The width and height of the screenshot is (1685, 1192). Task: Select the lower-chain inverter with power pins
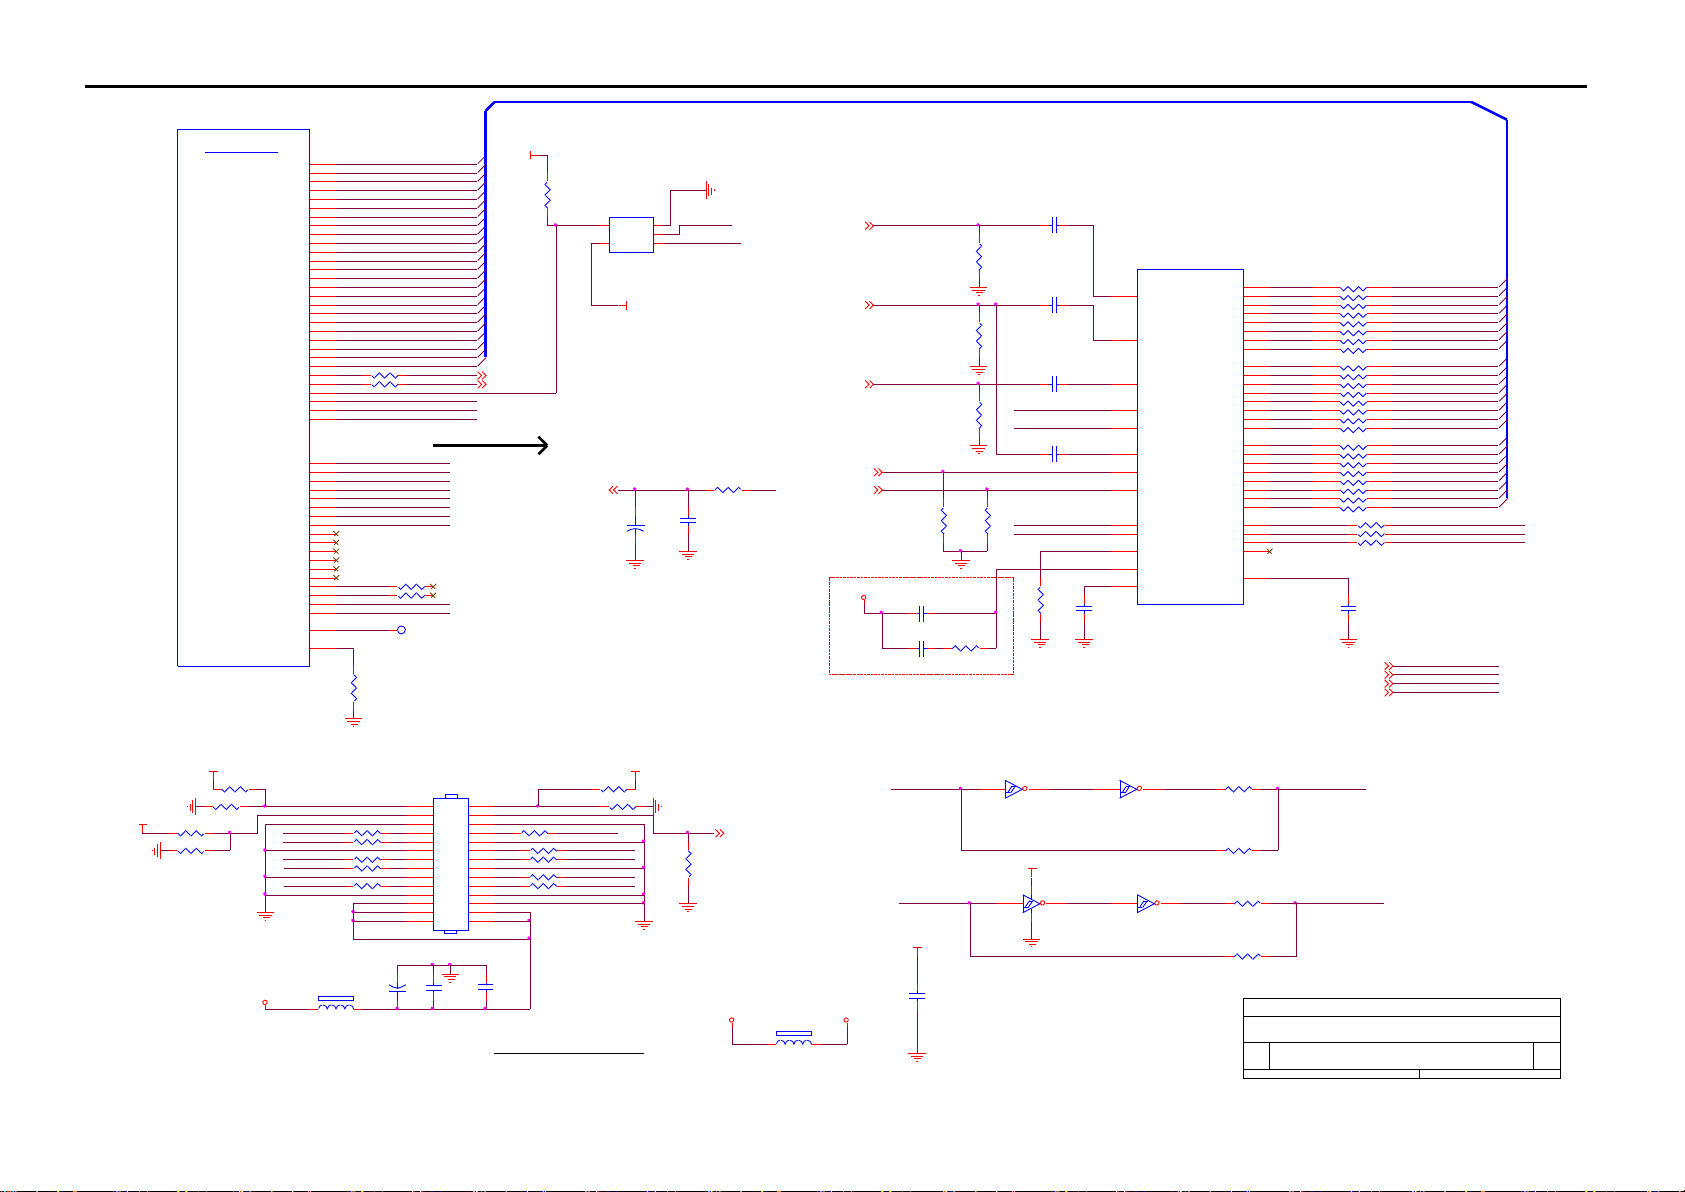pyautogui.click(x=1033, y=904)
